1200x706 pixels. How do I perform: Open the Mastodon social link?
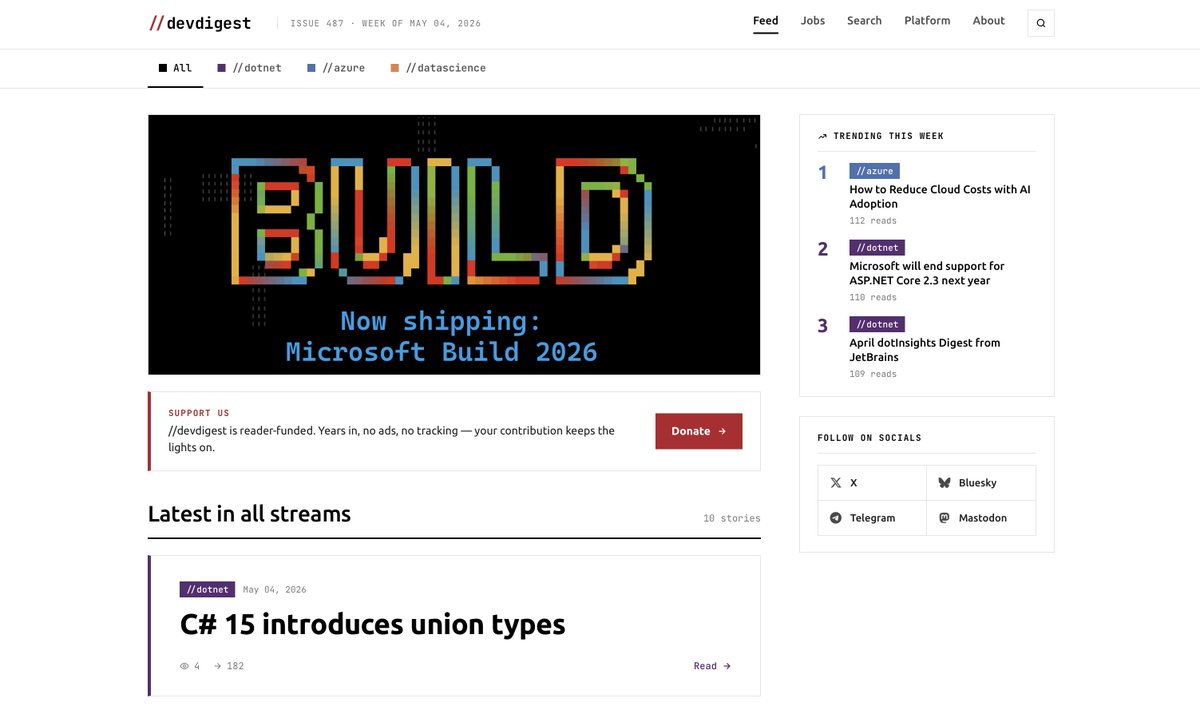click(x=981, y=518)
